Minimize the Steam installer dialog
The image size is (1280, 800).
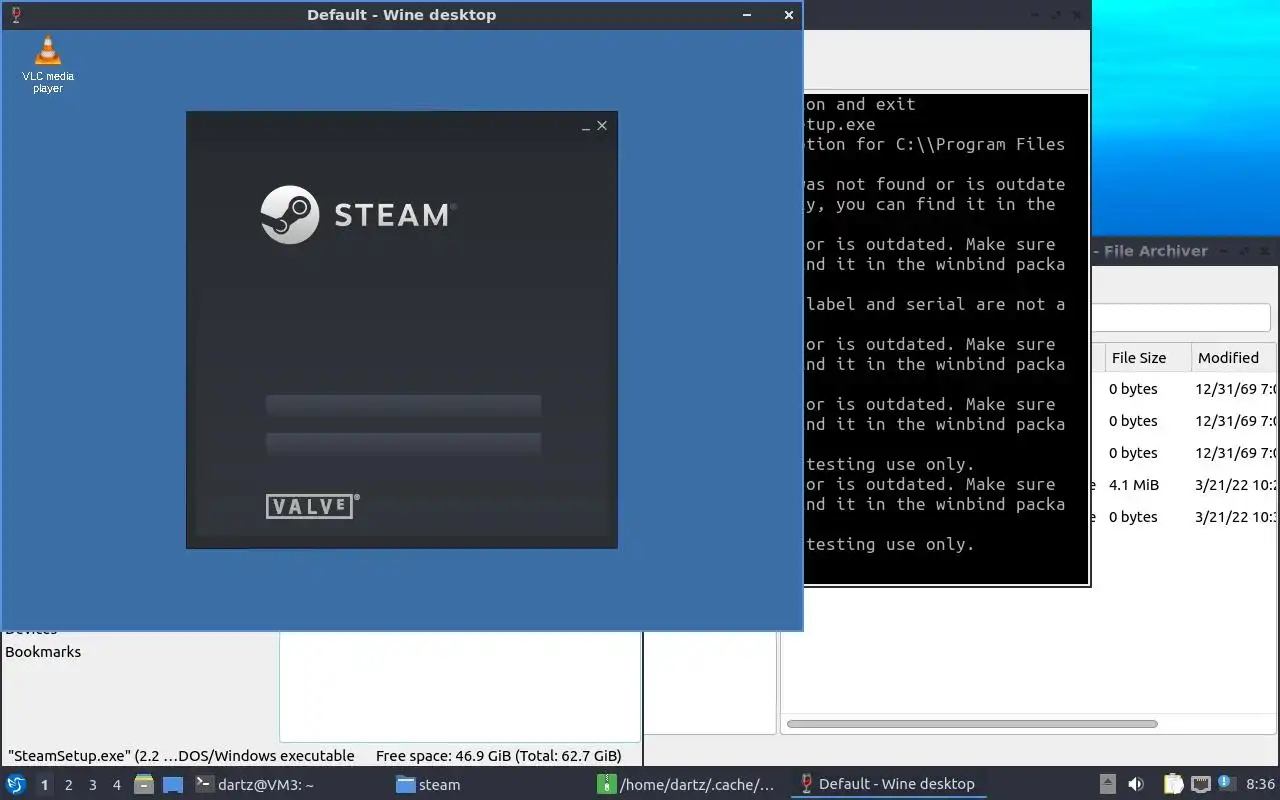586,126
